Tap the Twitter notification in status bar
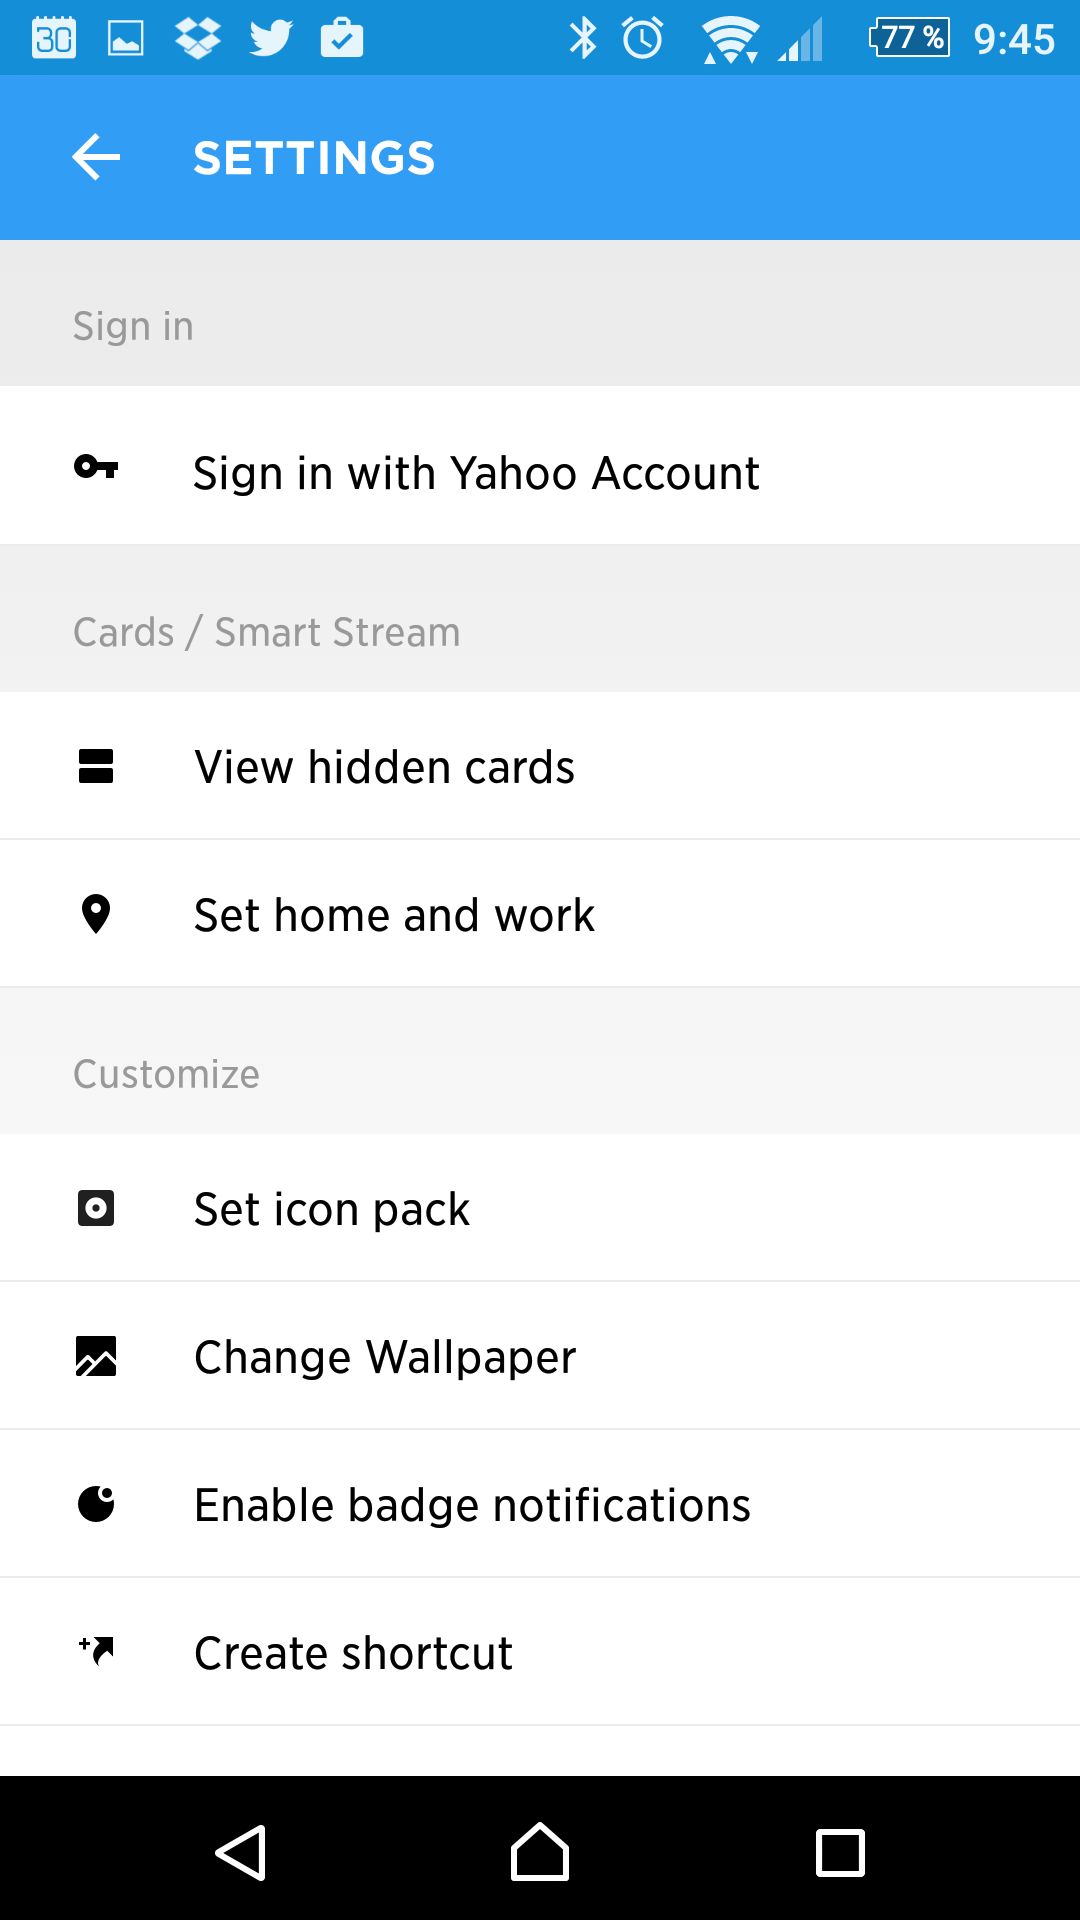The image size is (1080, 1920). click(x=271, y=39)
